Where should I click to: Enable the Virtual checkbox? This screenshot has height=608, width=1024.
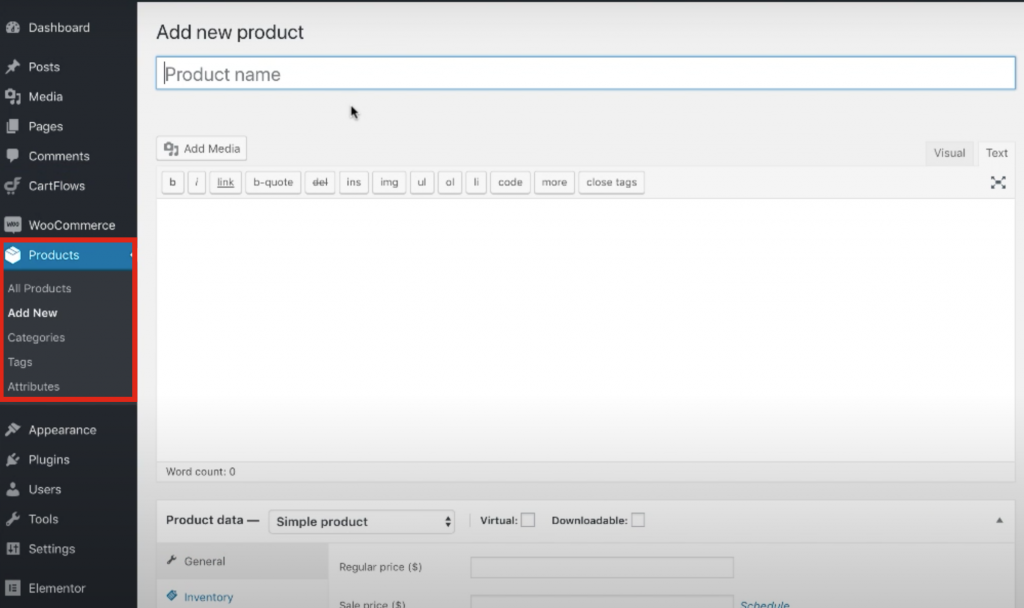click(528, 520)
